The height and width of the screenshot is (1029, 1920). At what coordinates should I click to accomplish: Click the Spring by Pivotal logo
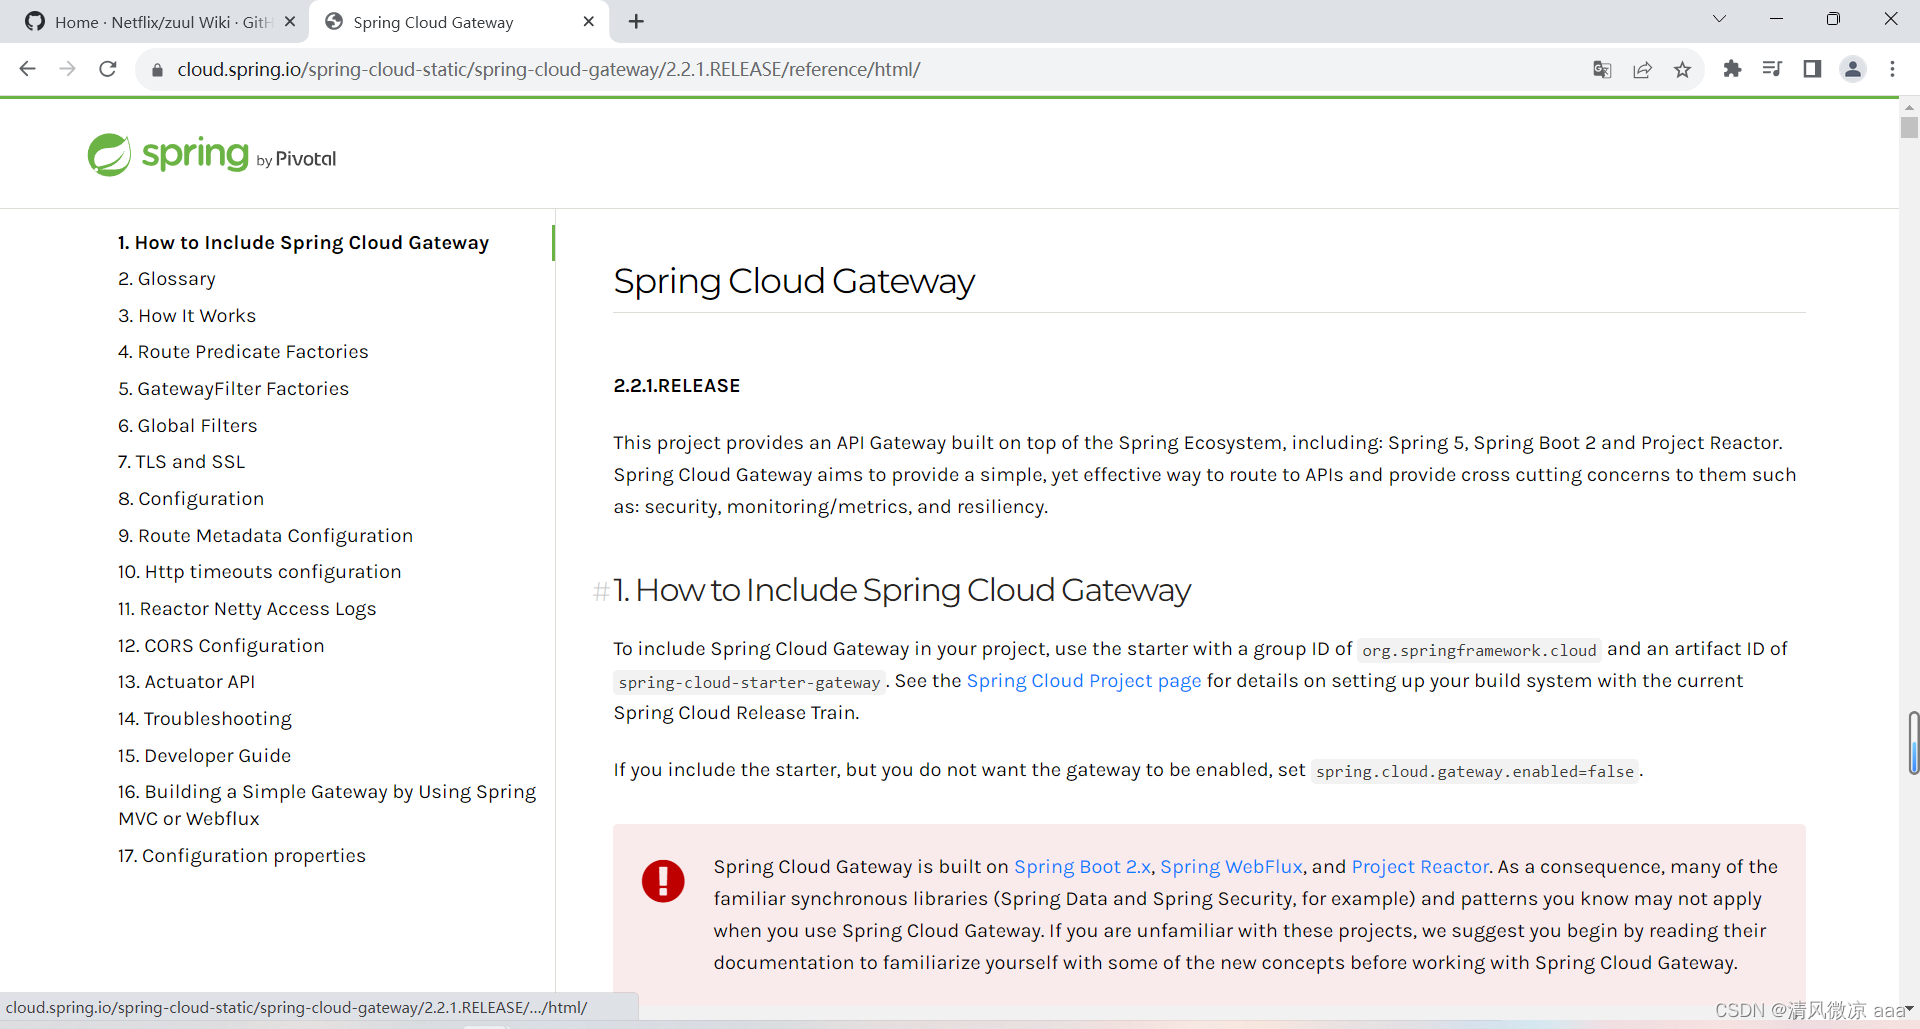(x=212, y=155)
